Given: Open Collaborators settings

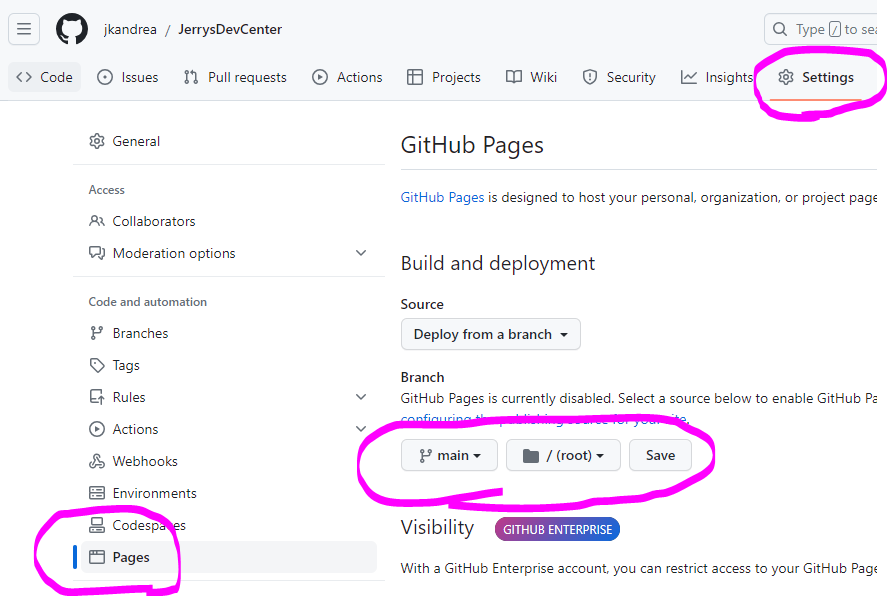Looking at the screenshot, I should point(229,221).
